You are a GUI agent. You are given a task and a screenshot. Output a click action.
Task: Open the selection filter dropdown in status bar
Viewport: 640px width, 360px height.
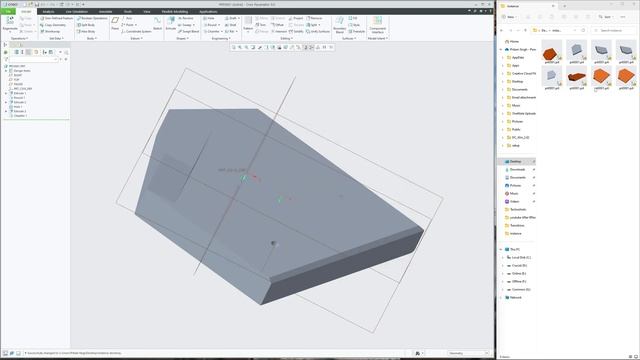coord(468,353)
